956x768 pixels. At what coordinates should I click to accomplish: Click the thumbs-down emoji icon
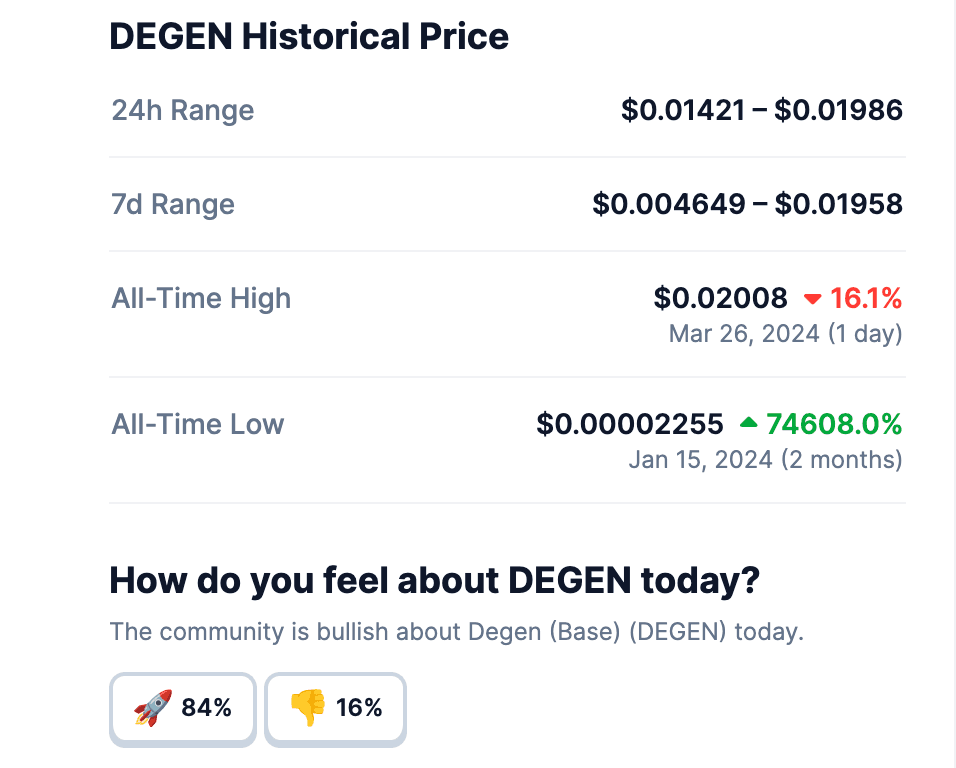(308, 708)
